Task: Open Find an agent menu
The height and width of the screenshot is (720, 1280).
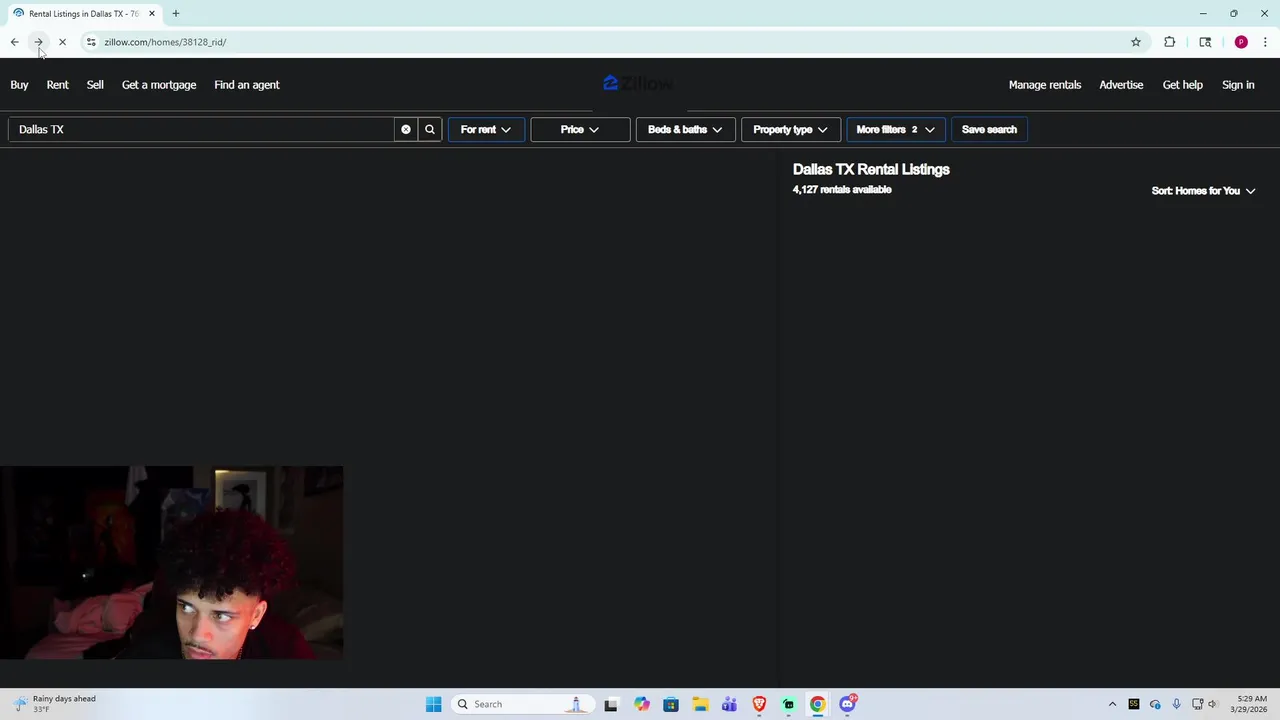Action: click(247, 85)
